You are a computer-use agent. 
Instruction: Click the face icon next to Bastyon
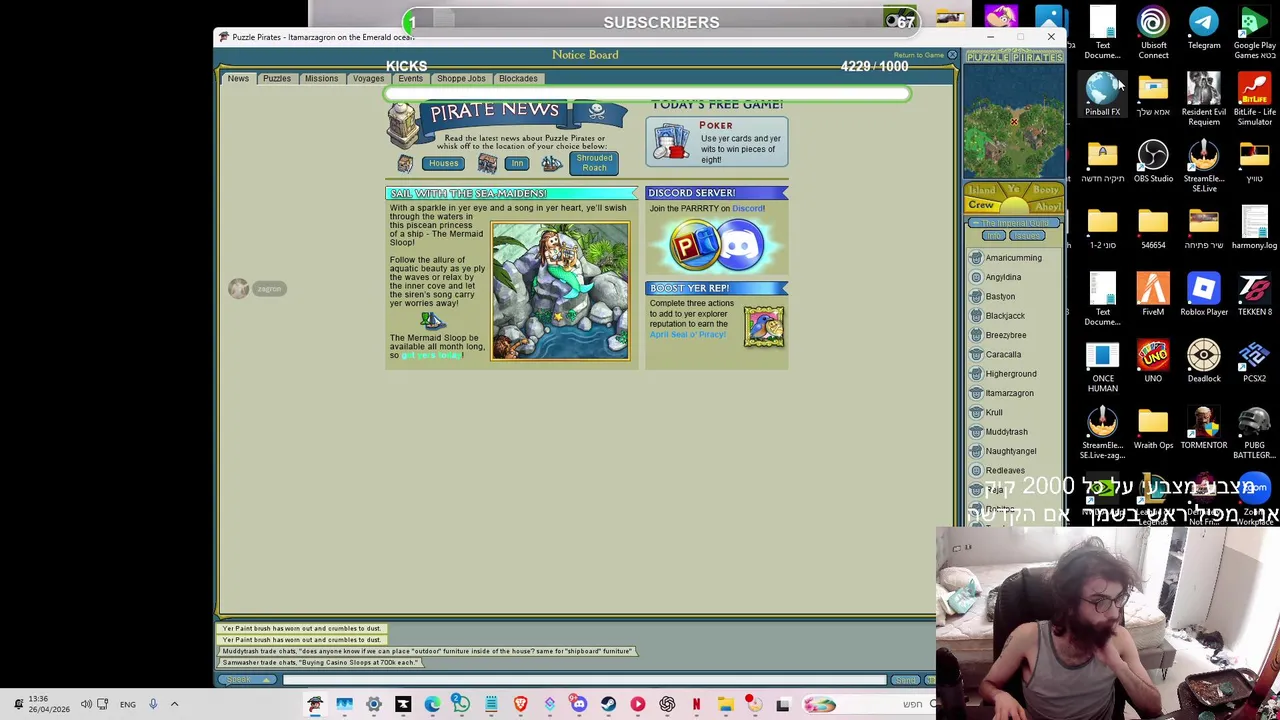(x=976, y=296)
